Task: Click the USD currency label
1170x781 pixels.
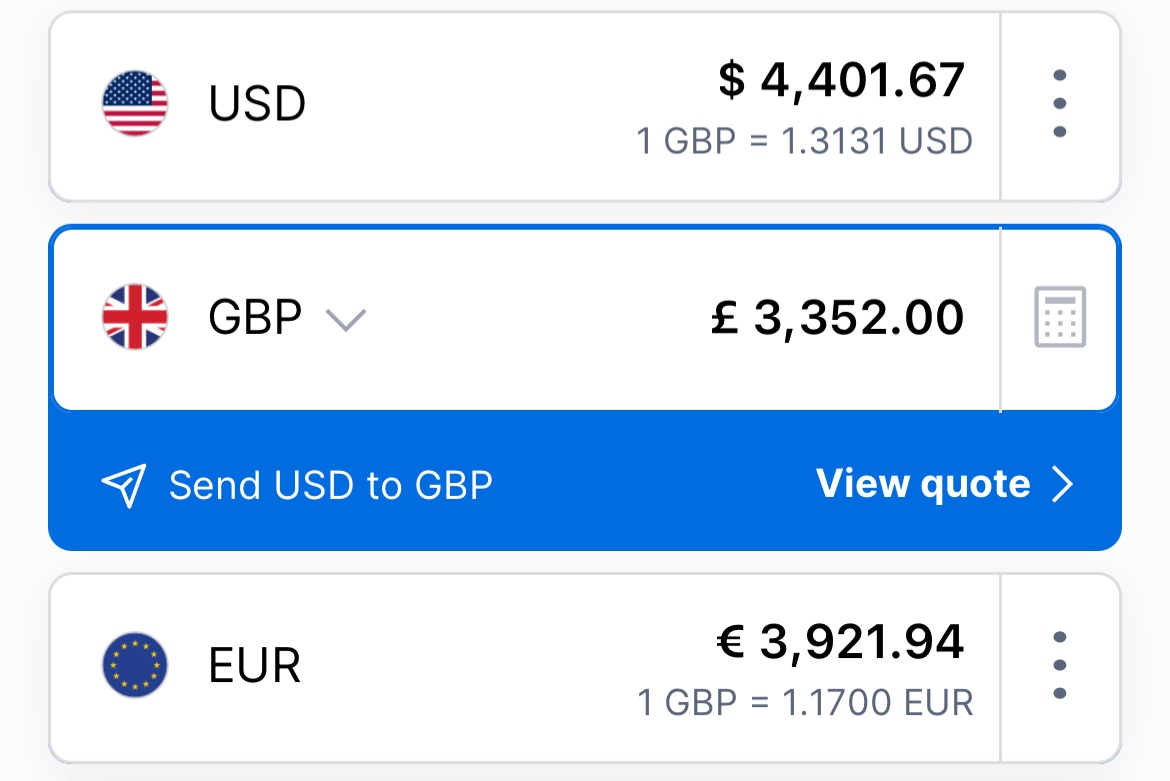Action: tap(257, 104)
